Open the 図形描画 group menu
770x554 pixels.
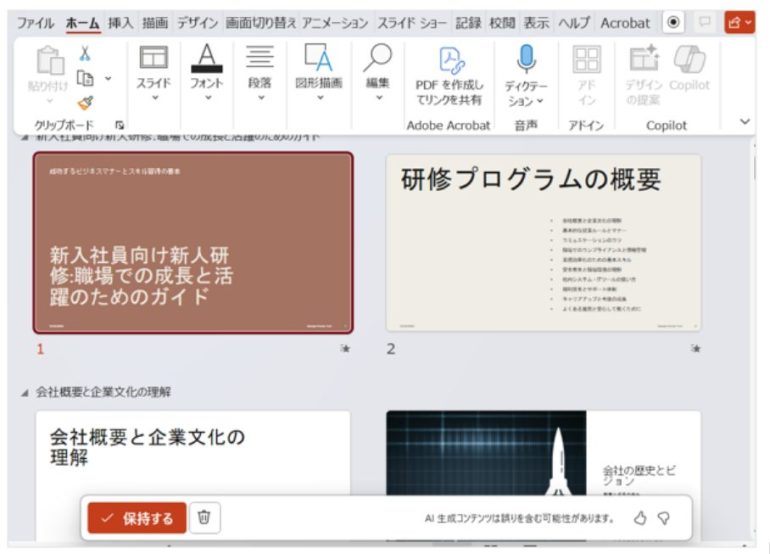point(319,73)
